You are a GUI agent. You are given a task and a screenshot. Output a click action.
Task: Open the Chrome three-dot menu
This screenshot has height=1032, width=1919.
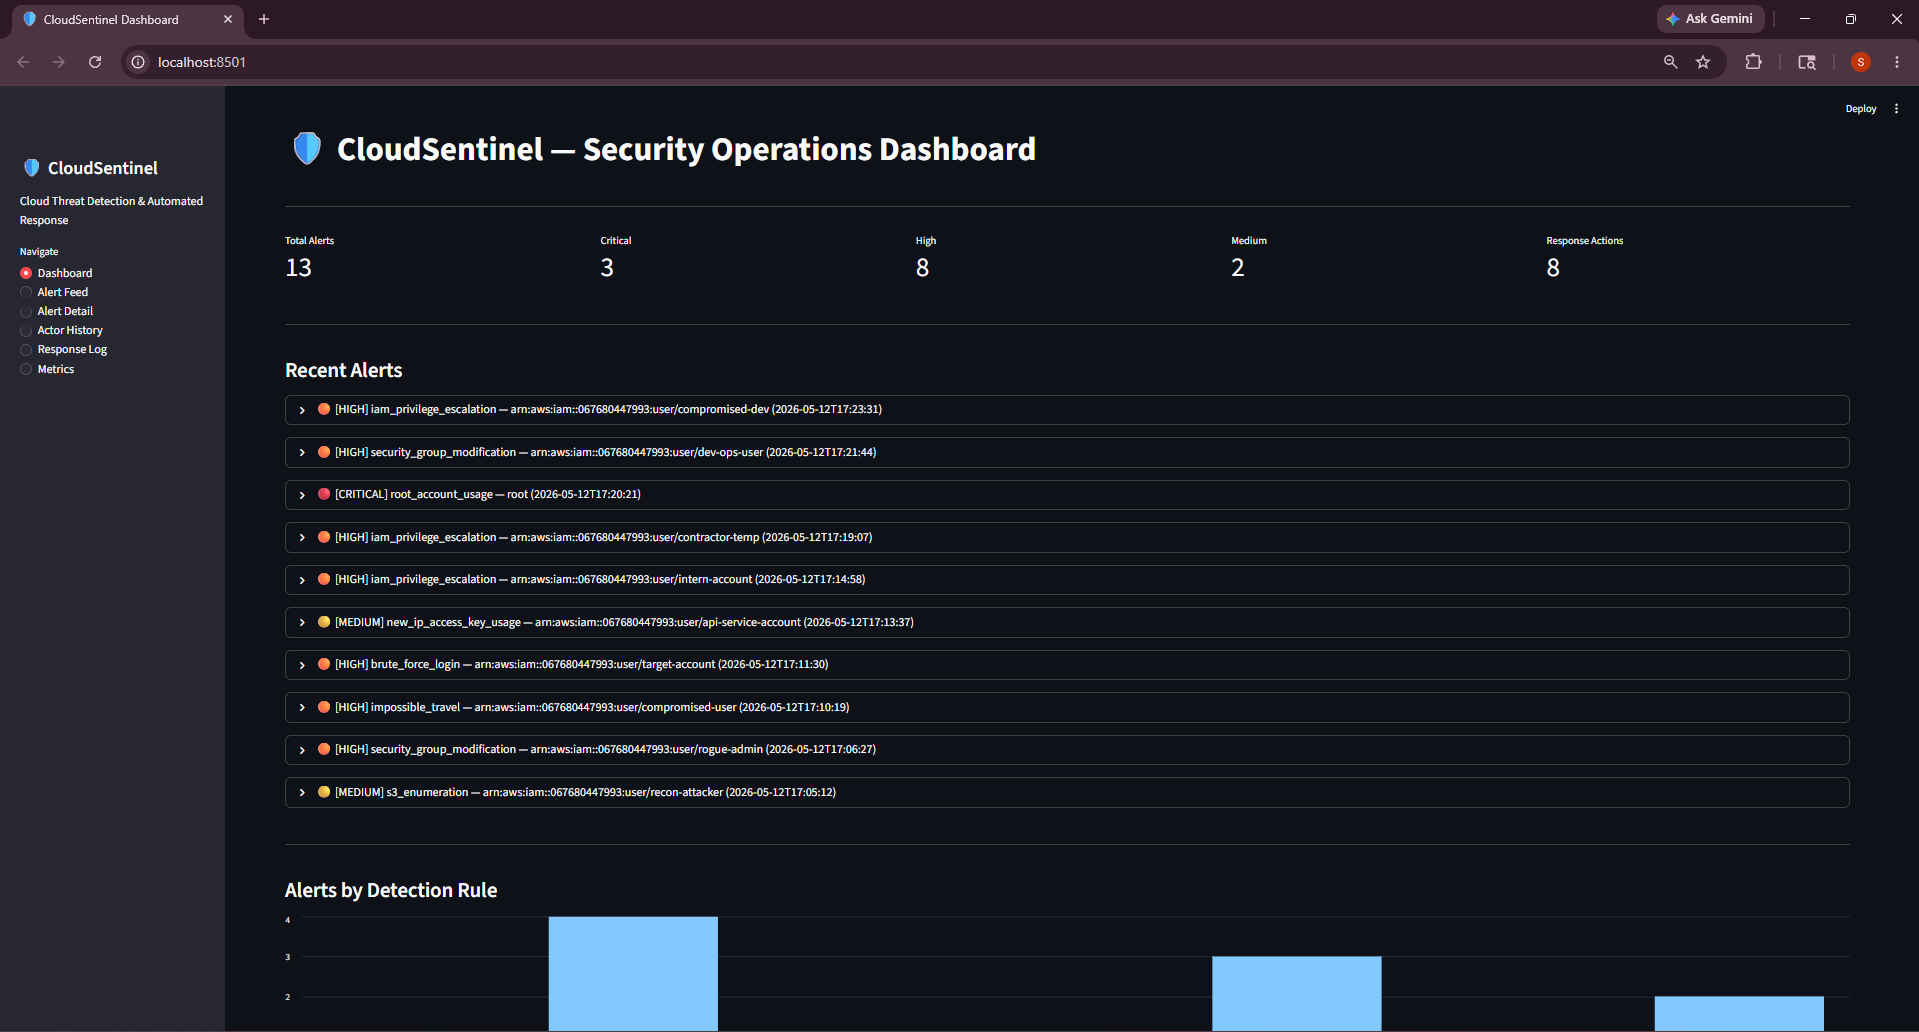(x=1897, y=62)
